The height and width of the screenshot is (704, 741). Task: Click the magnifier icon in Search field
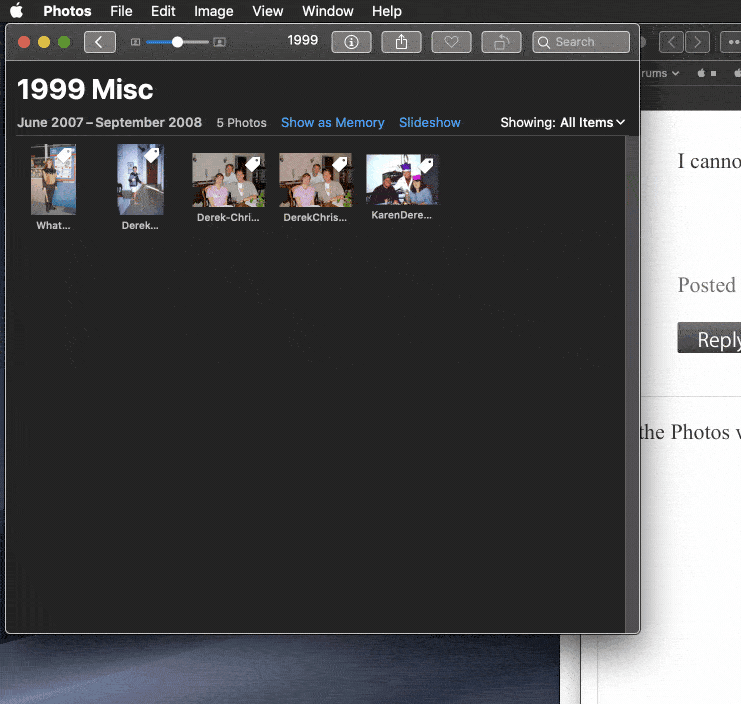[x=544, y=42]
